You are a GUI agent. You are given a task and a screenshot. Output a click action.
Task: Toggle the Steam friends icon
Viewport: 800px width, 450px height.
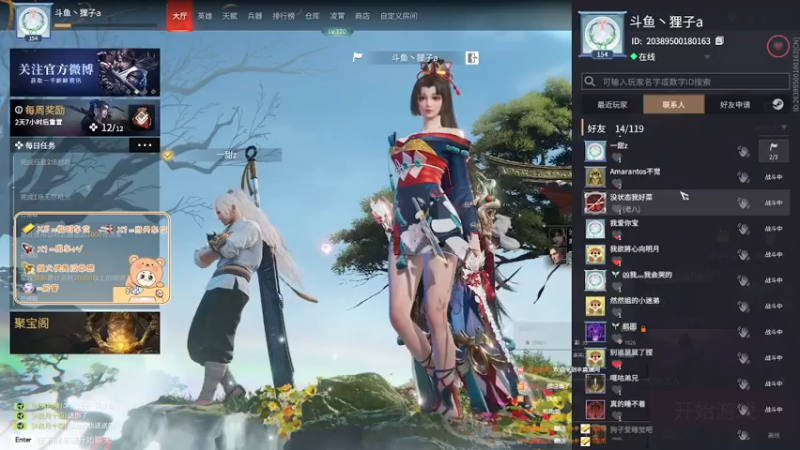(x=778, y=104)
